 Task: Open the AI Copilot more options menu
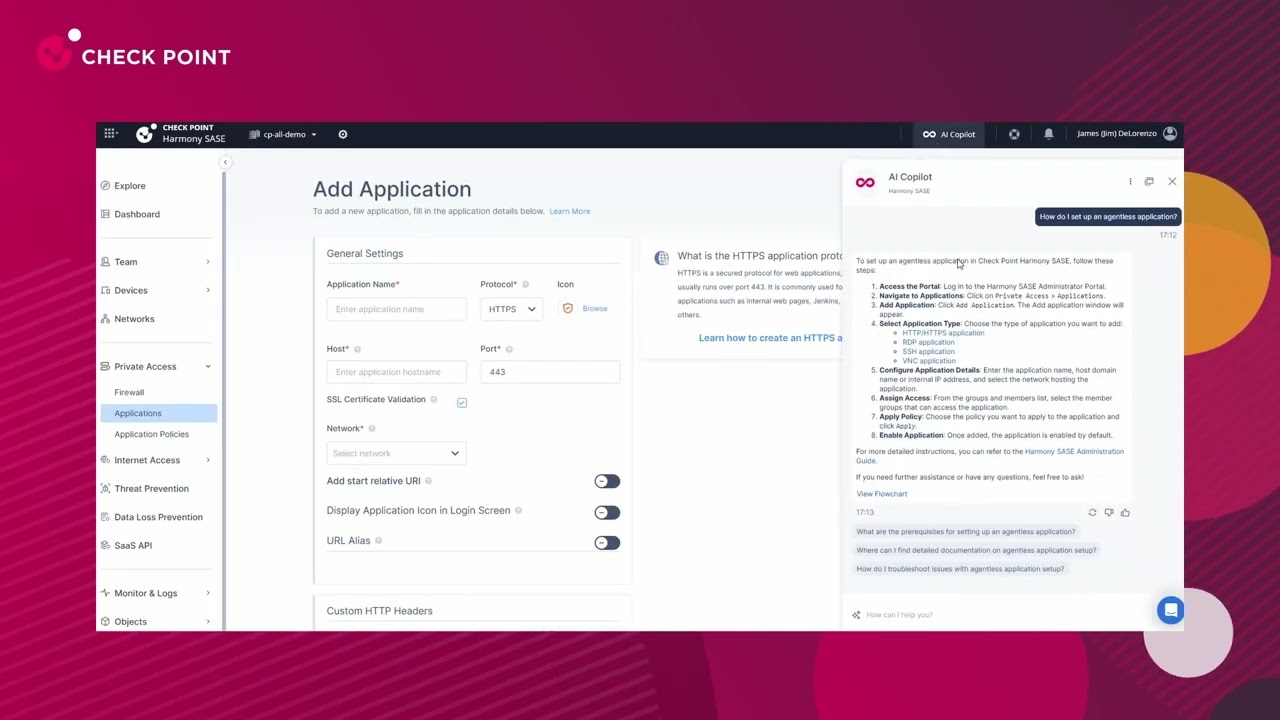(x=1130, y=181)
